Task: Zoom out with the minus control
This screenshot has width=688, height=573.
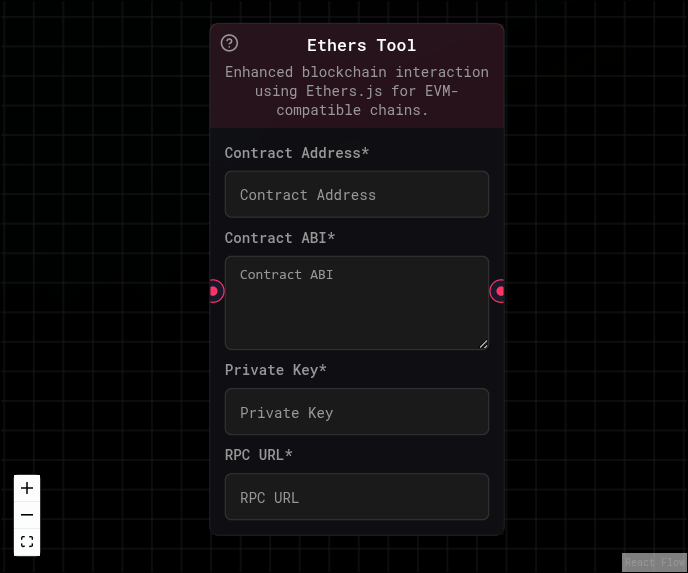Action: pyautogui.click(x=27, y=515)
